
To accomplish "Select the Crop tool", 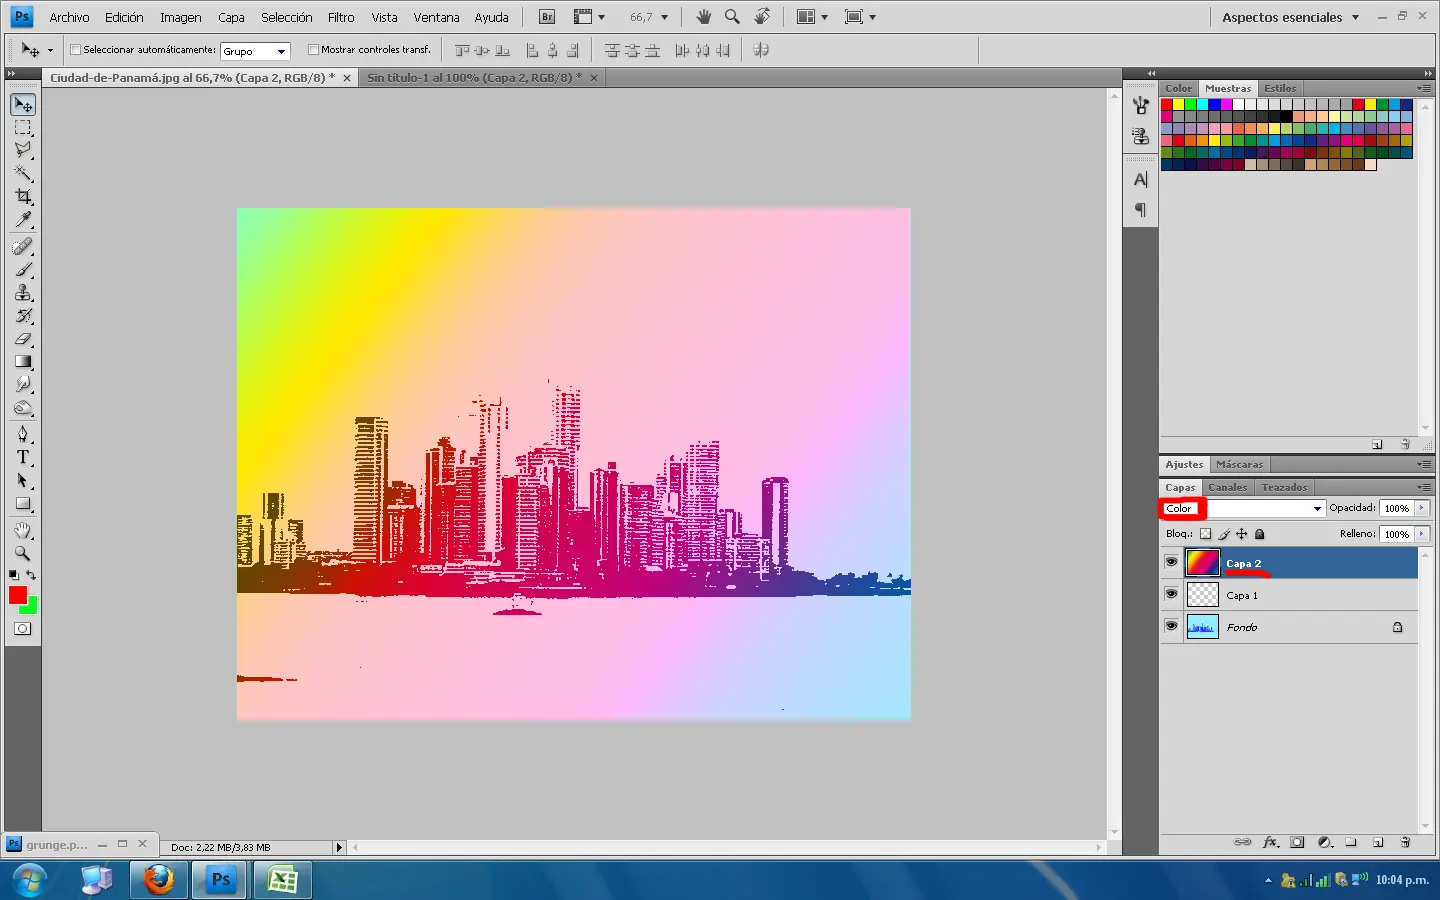I will point(23,196).
